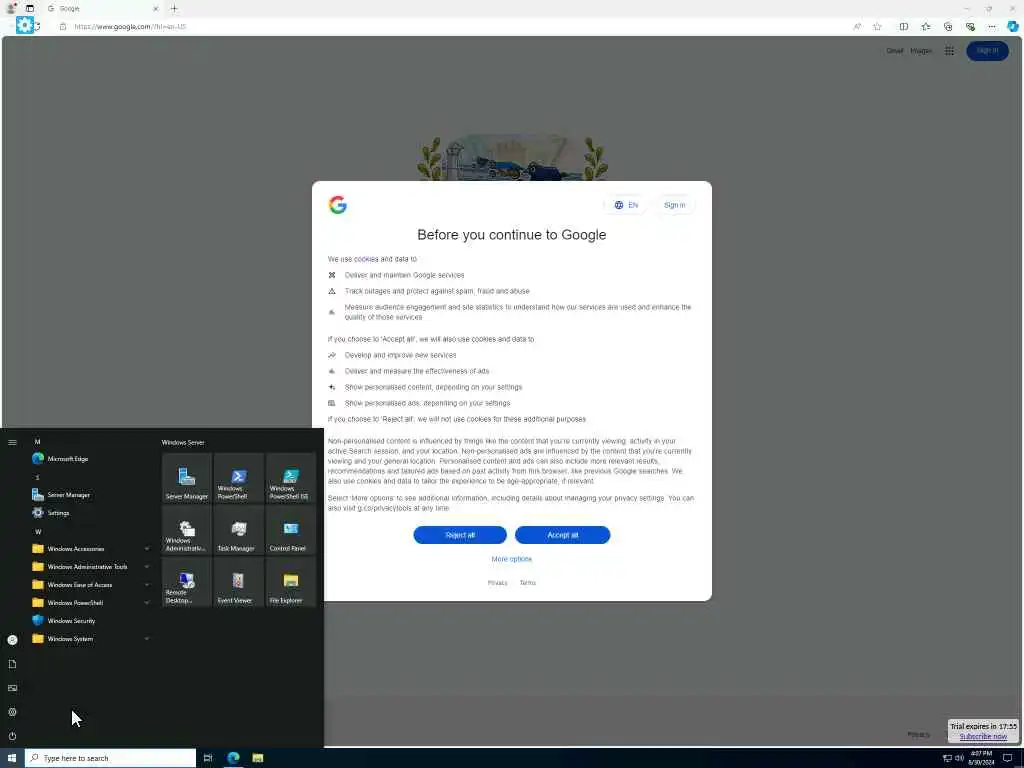1024x768 pixels.
Task: Open Terms link in dialog footer
Action: point(528,583)
